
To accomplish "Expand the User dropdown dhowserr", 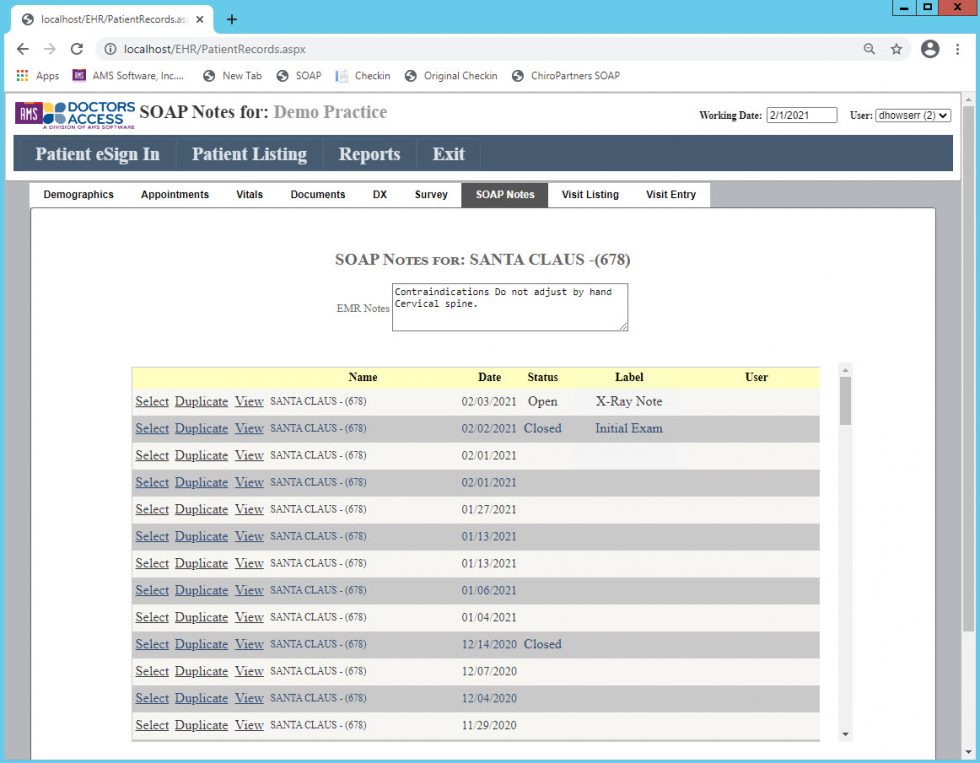I will [x=912, y=116].
